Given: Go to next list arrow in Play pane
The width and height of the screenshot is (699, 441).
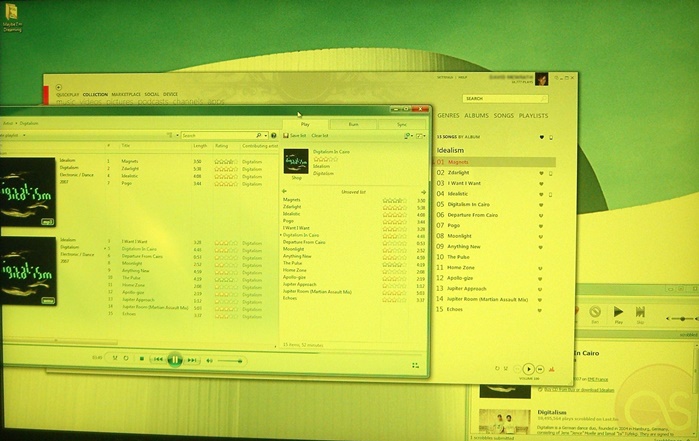Looking at the screenshot, I should (423, 192).
